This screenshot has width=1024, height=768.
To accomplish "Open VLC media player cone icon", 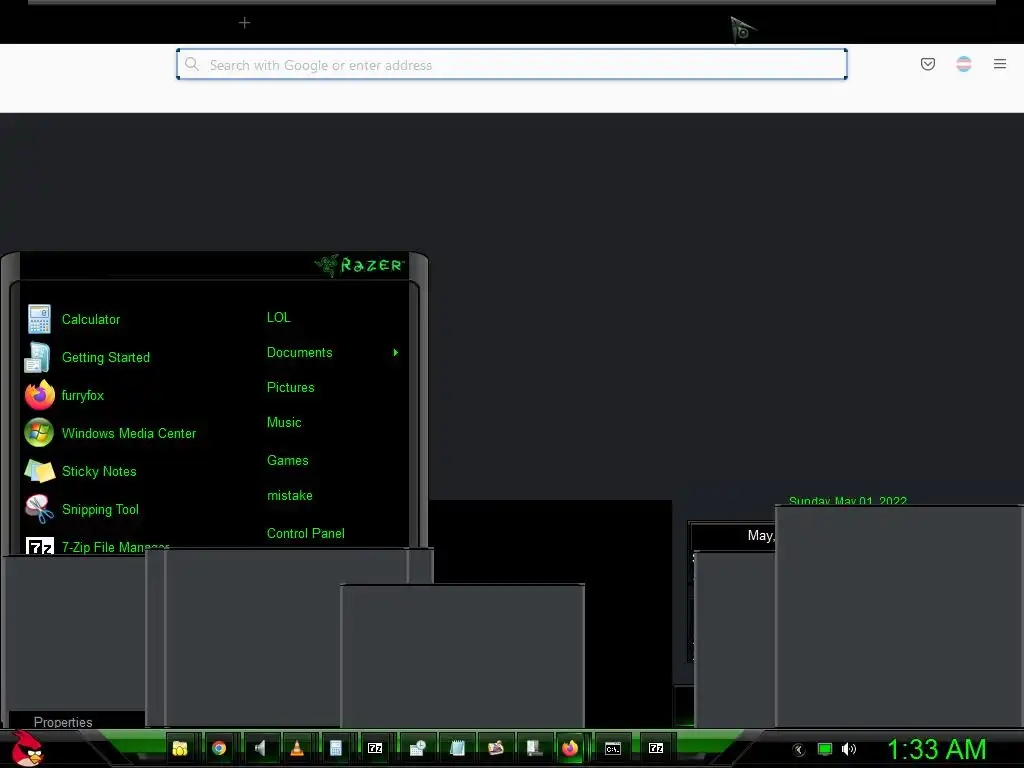I will (297, 748).
